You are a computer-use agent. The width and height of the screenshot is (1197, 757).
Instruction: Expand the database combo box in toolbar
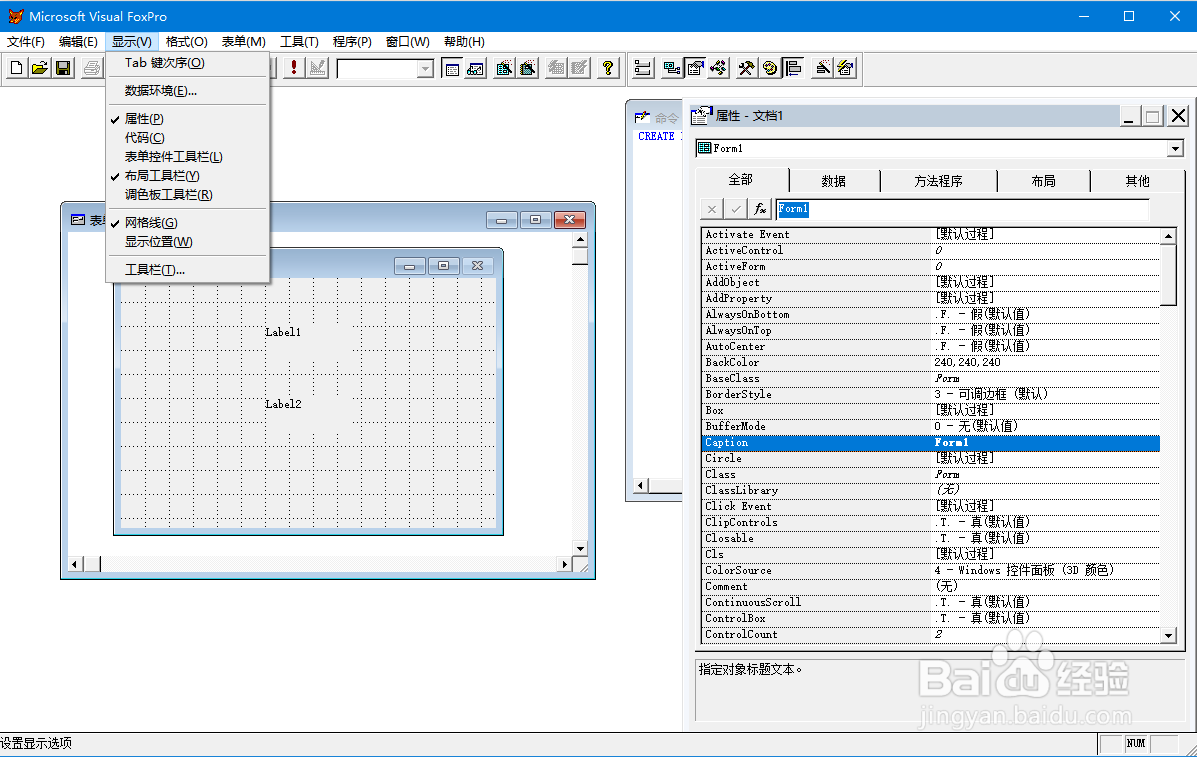point(425,69)
